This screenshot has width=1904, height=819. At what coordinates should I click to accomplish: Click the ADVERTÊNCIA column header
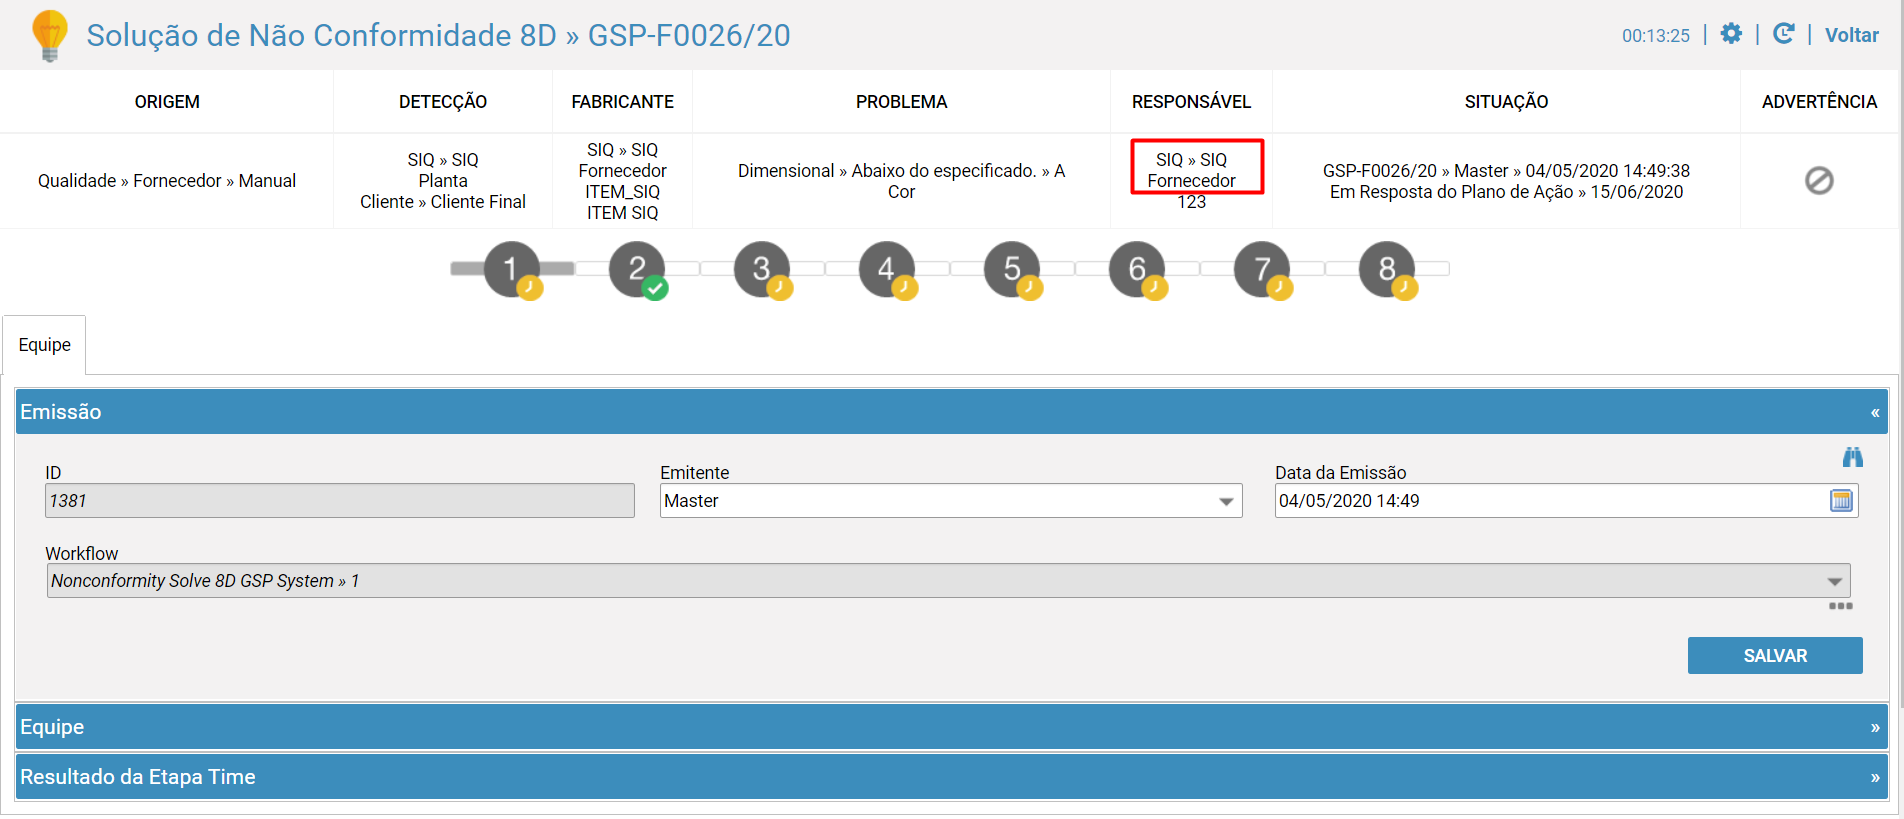tap(1819, 102)
